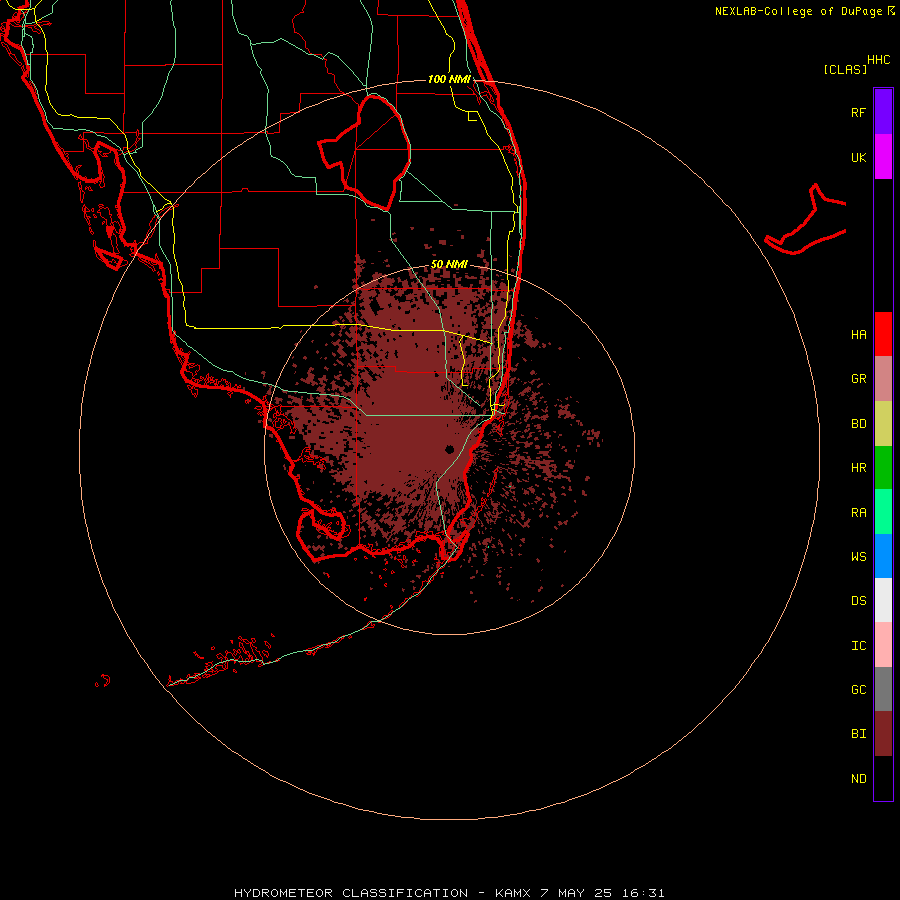Click the HA red color swatch
Screen dimensions: 900x900
(883, 334)
